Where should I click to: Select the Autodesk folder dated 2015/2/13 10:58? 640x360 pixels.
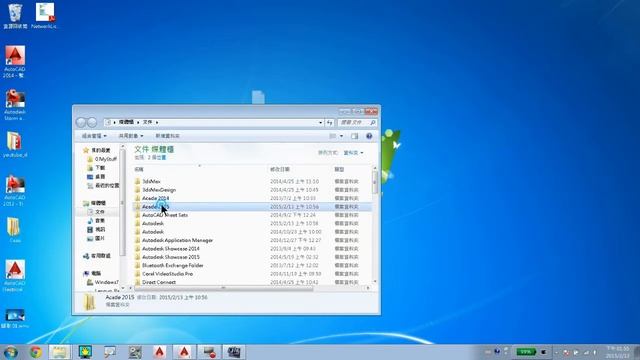pyautogui.click(x=252, y=224)
